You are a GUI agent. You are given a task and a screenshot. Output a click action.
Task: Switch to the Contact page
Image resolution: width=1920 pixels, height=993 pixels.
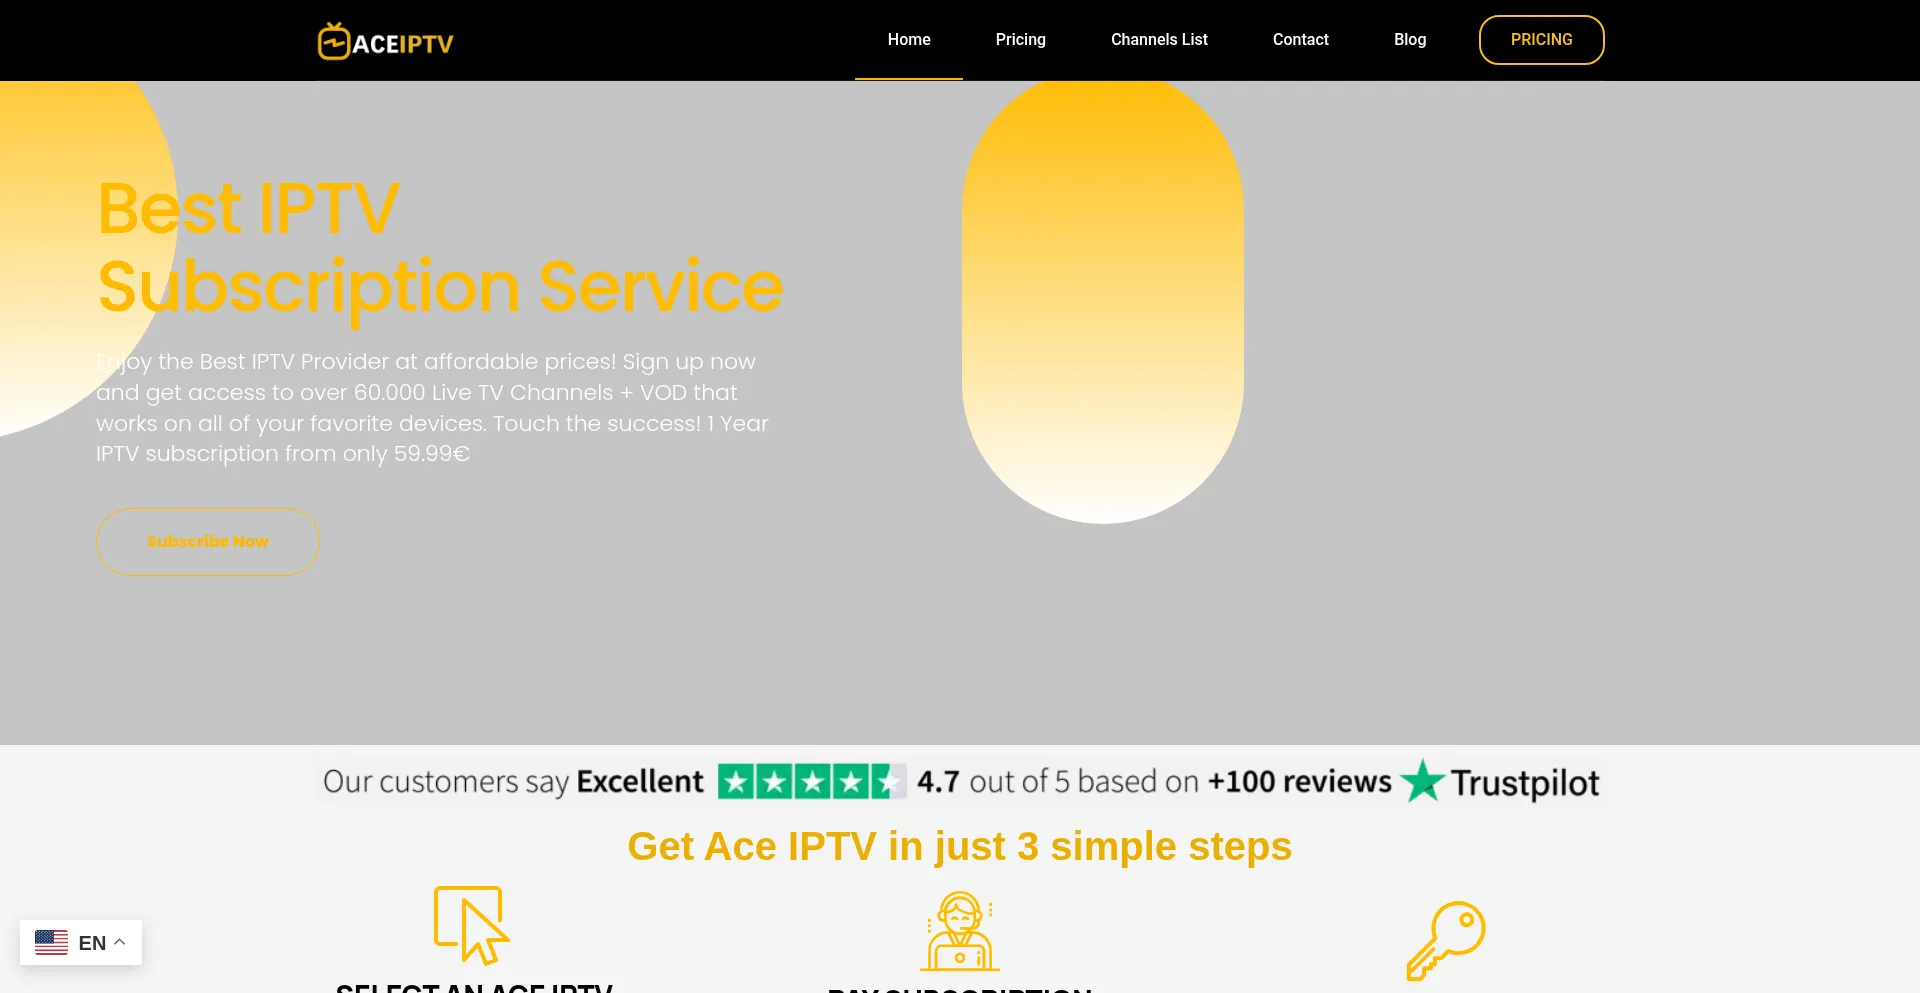[1300, 40]
